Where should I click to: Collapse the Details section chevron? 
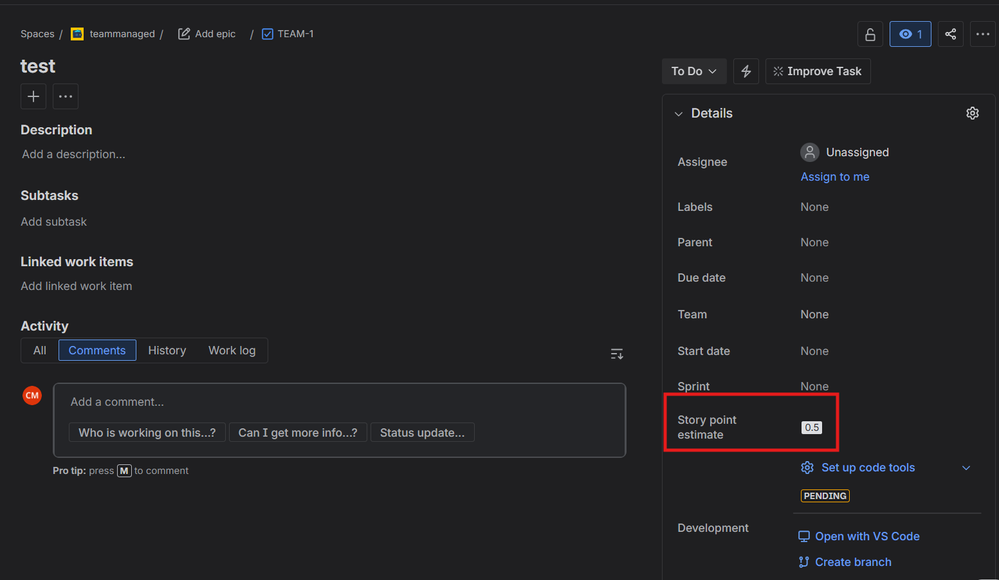(678, 113)
